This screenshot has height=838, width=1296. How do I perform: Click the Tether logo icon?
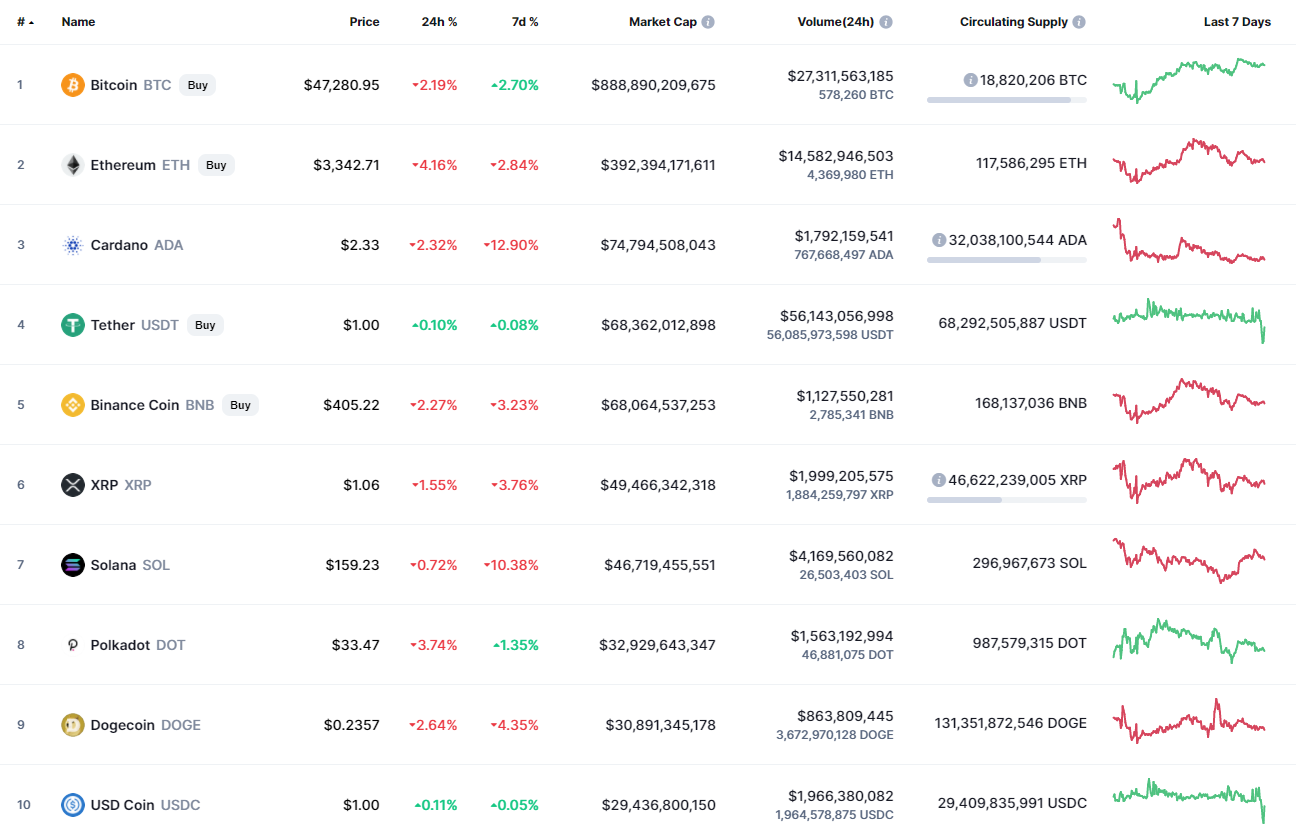[73, 325]
